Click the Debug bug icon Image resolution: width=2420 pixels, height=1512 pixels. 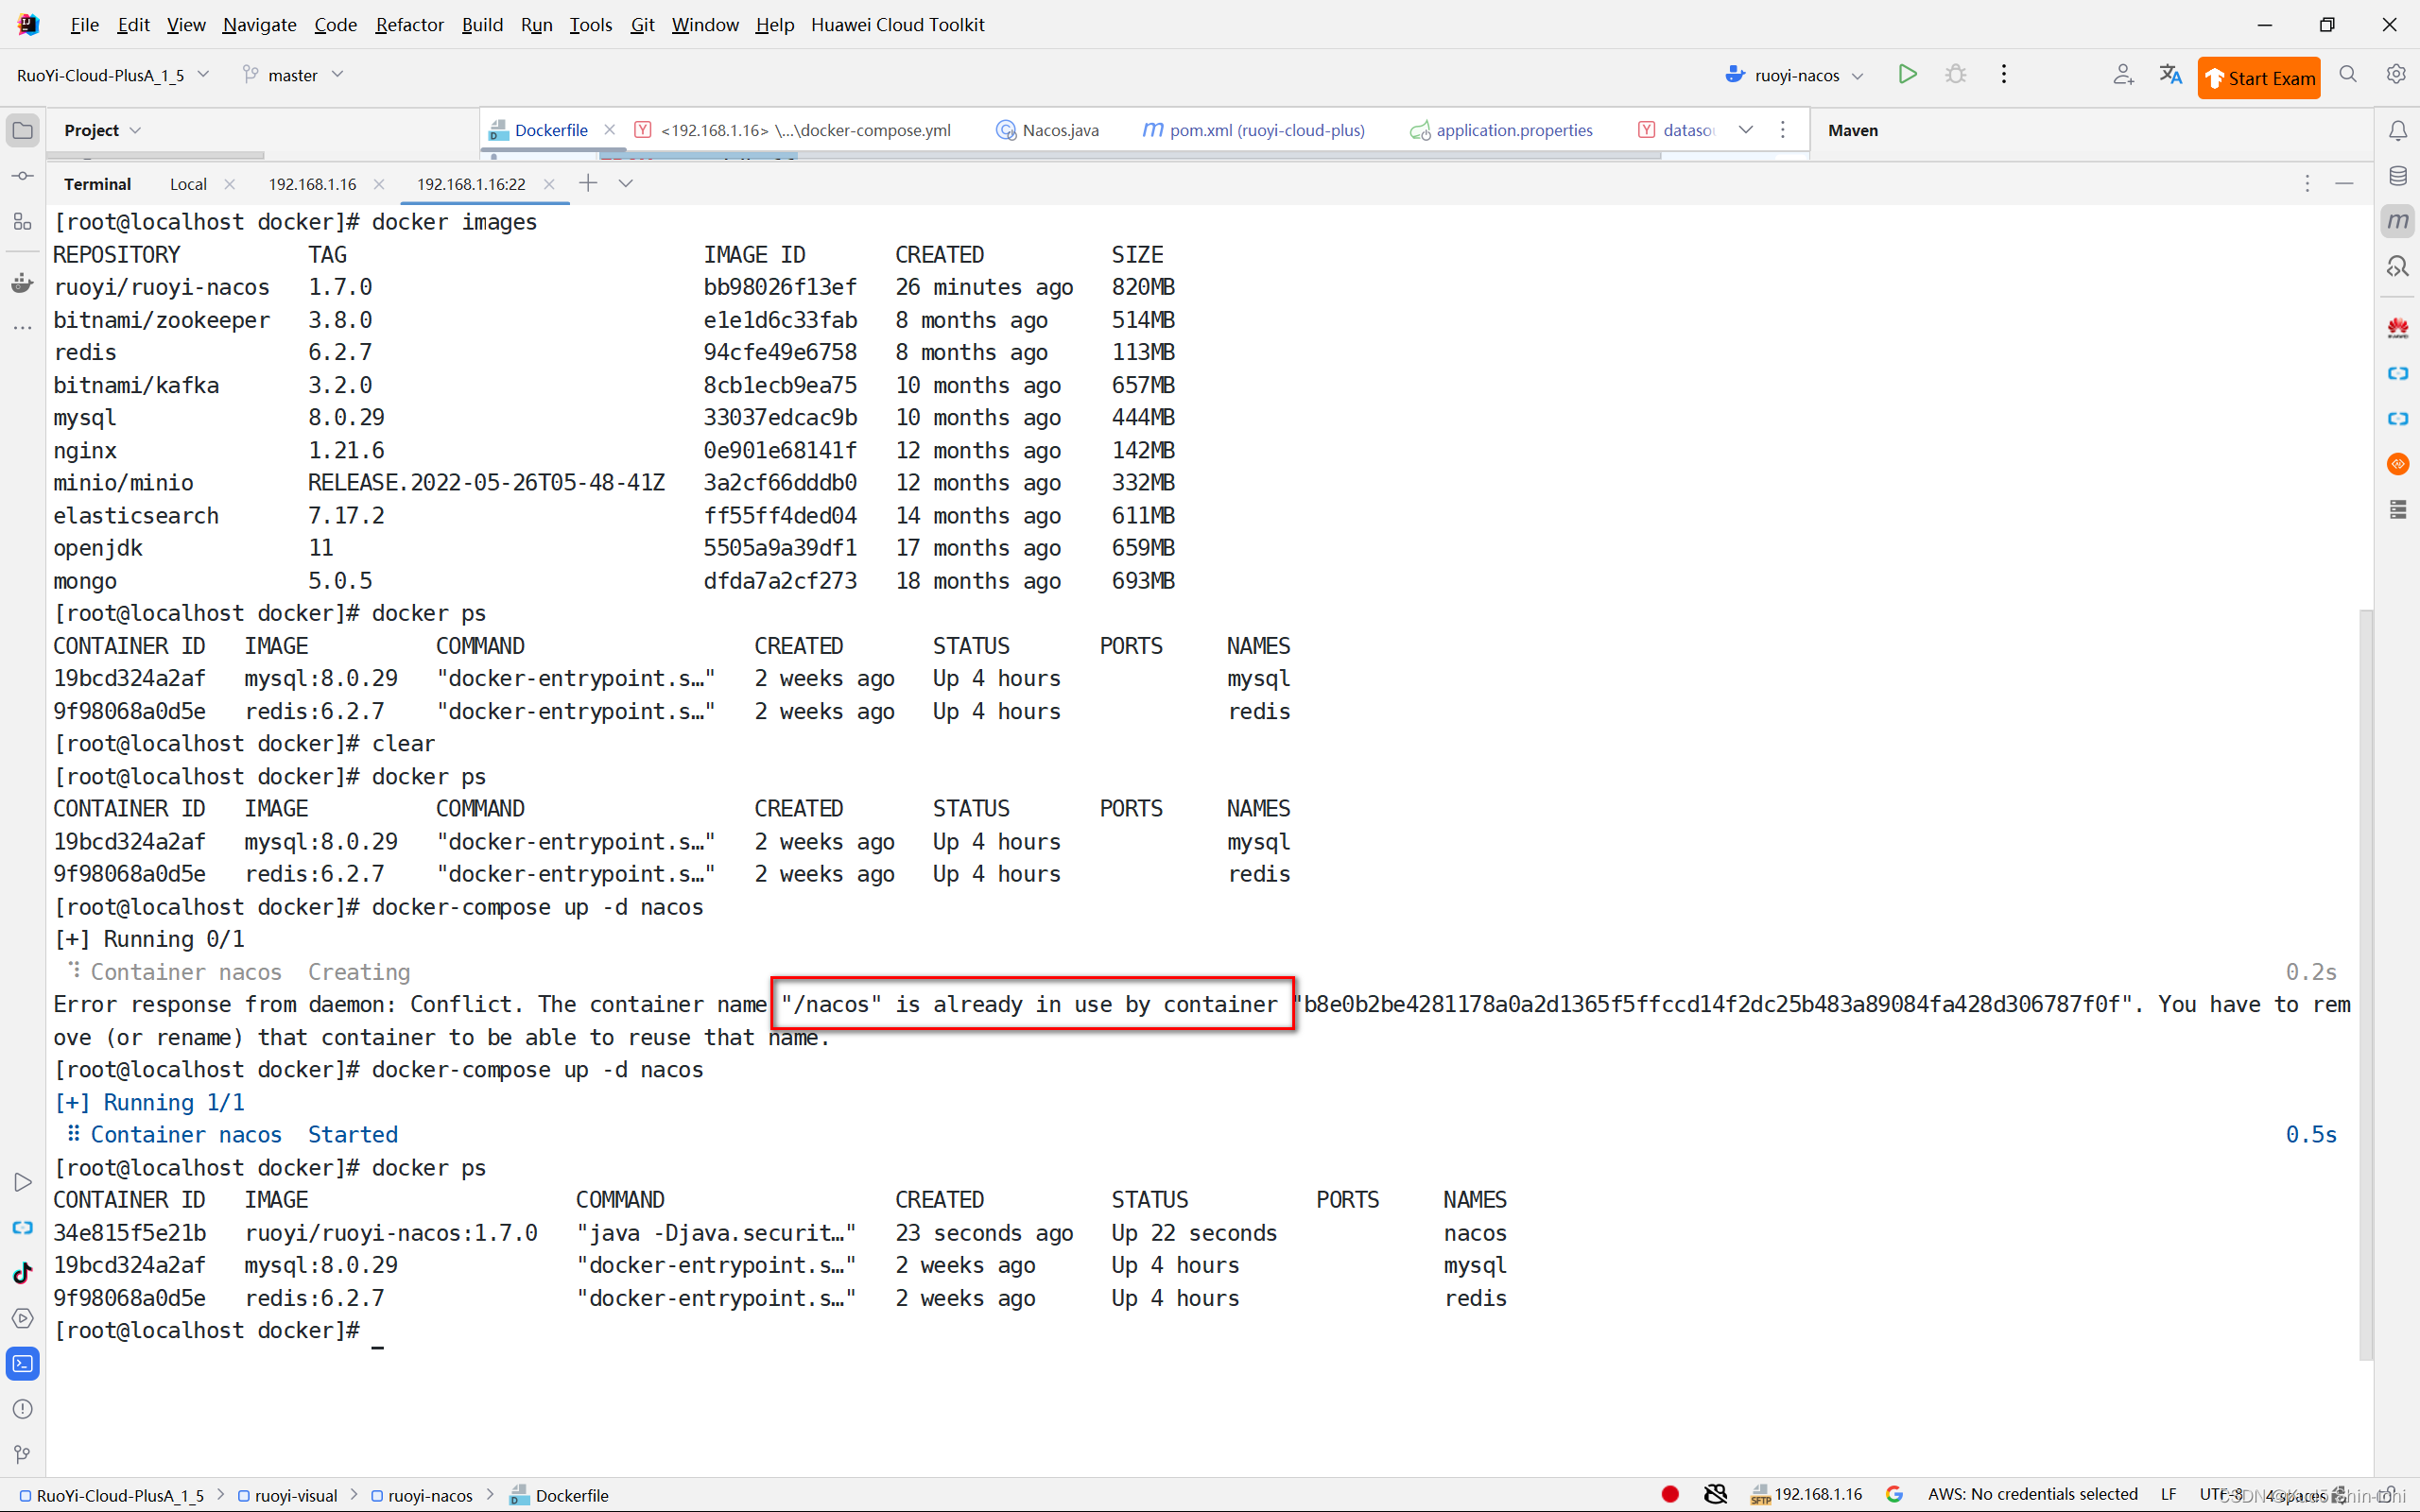pyautogui.click(x=1955, y=75)
